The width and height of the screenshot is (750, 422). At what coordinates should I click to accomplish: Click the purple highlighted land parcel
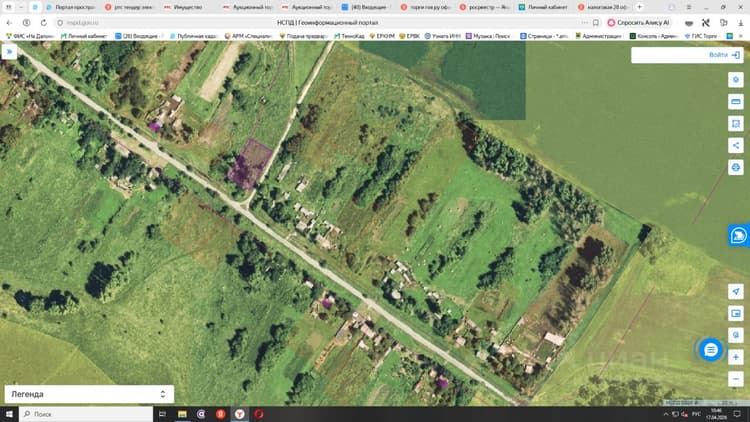[x=250, y=163]
